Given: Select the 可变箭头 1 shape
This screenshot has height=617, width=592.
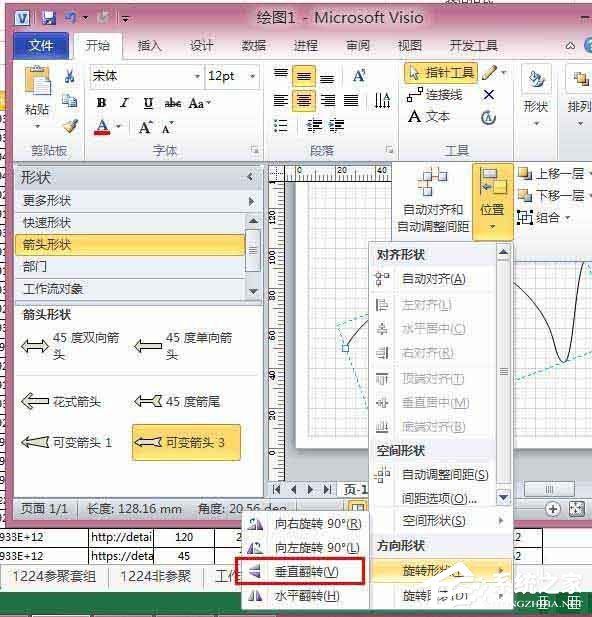Looking at the screenshot, I should (x=66, y=443).
